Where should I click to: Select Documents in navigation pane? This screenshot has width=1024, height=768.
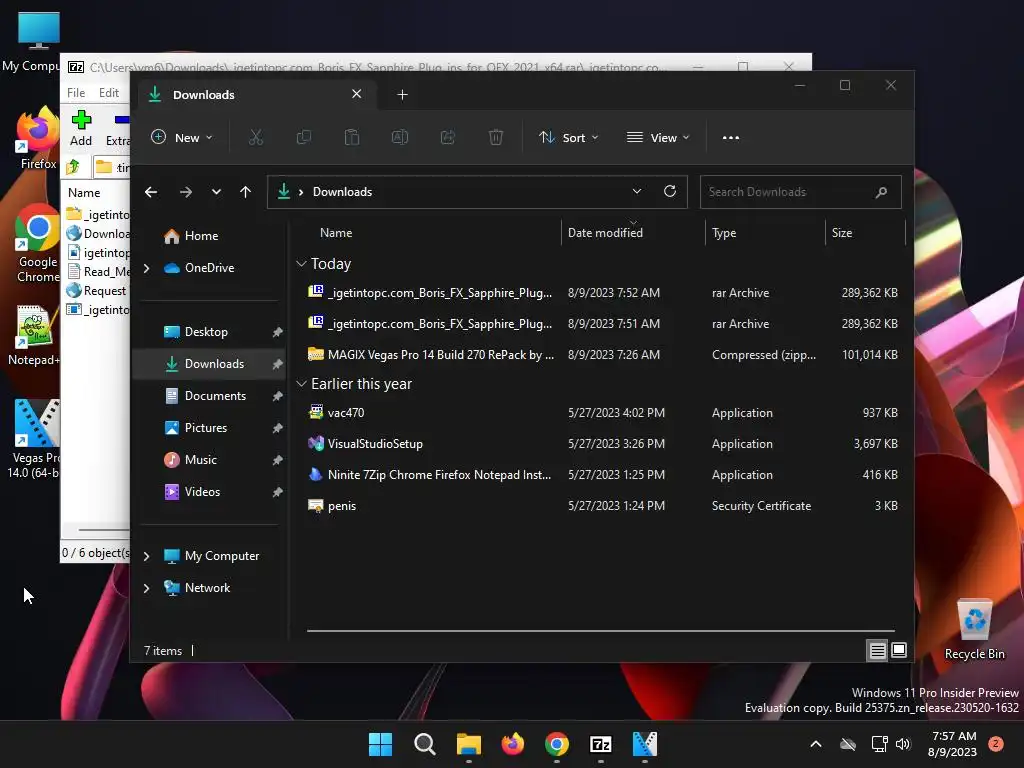[210, 396]
